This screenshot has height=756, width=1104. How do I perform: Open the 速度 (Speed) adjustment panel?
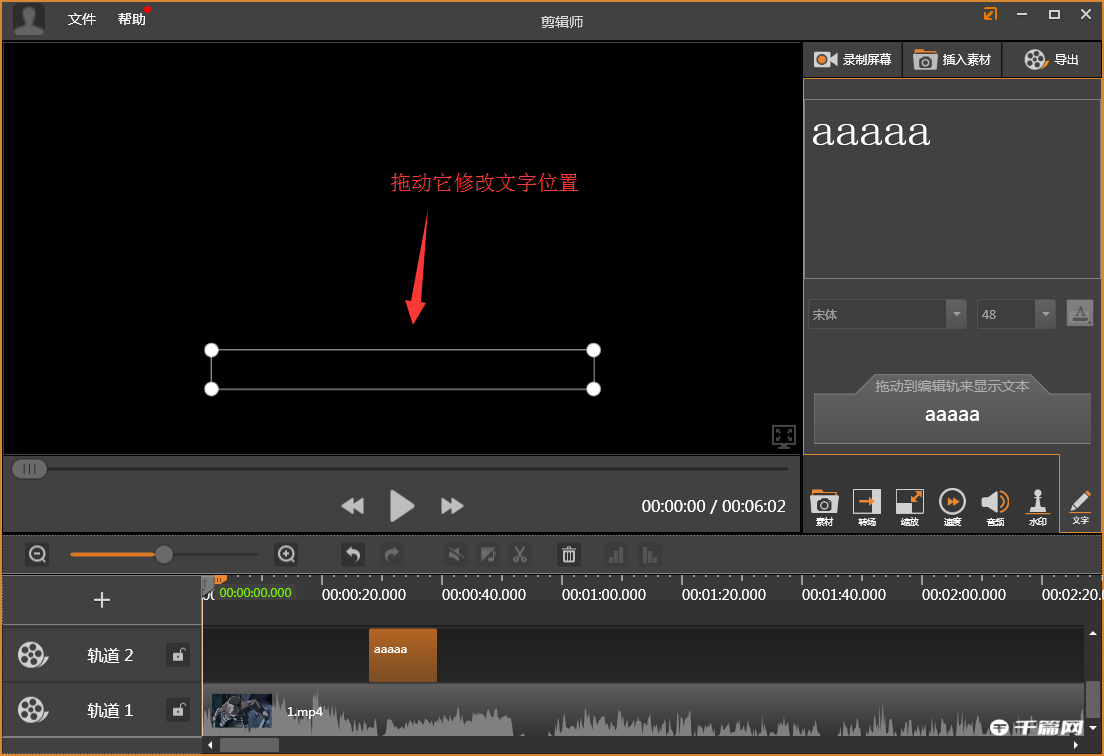(x=952, y=505)
